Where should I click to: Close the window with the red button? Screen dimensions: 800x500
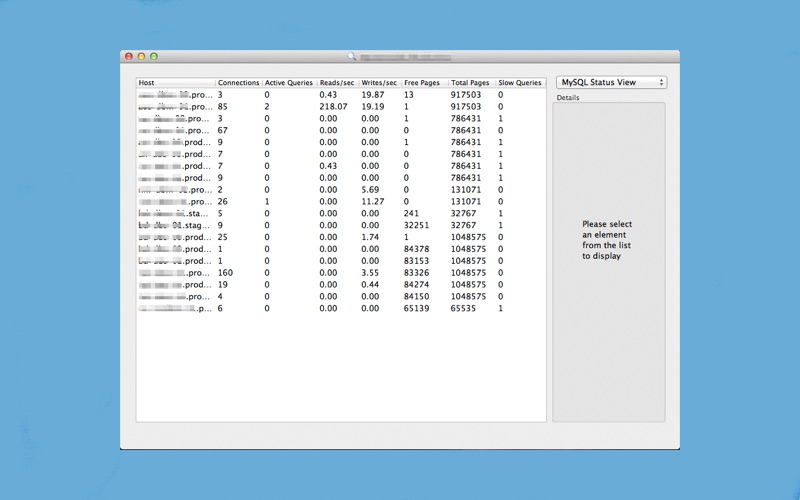pyautogui.click(x=129, y=56)
